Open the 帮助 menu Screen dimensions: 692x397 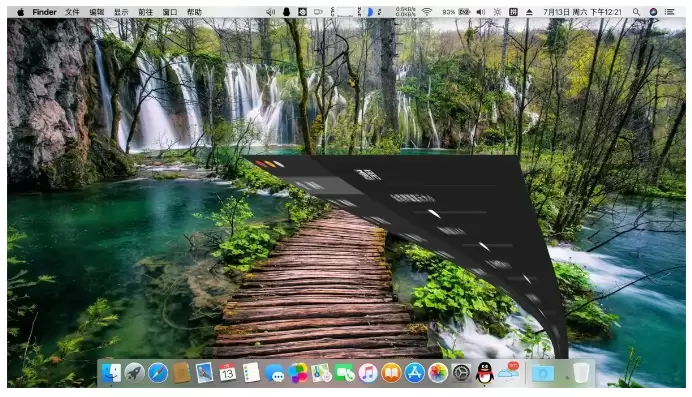point(194,12)
